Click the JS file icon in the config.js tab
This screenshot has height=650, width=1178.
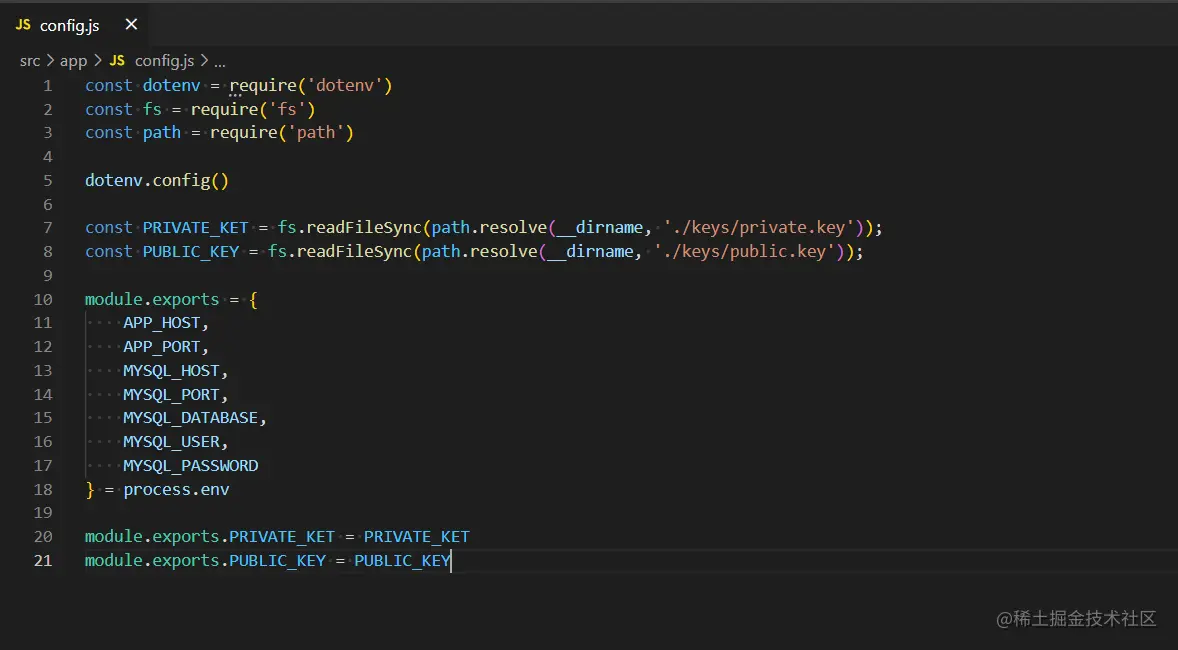click(x=23, y=25)
